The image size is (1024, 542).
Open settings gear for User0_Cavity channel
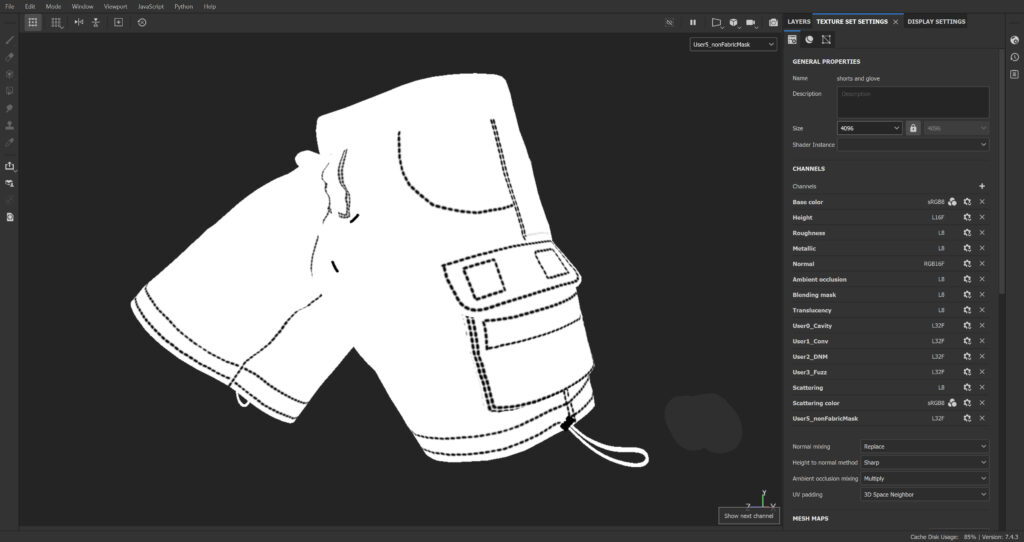pyautogui.click(x=967, y=326)
